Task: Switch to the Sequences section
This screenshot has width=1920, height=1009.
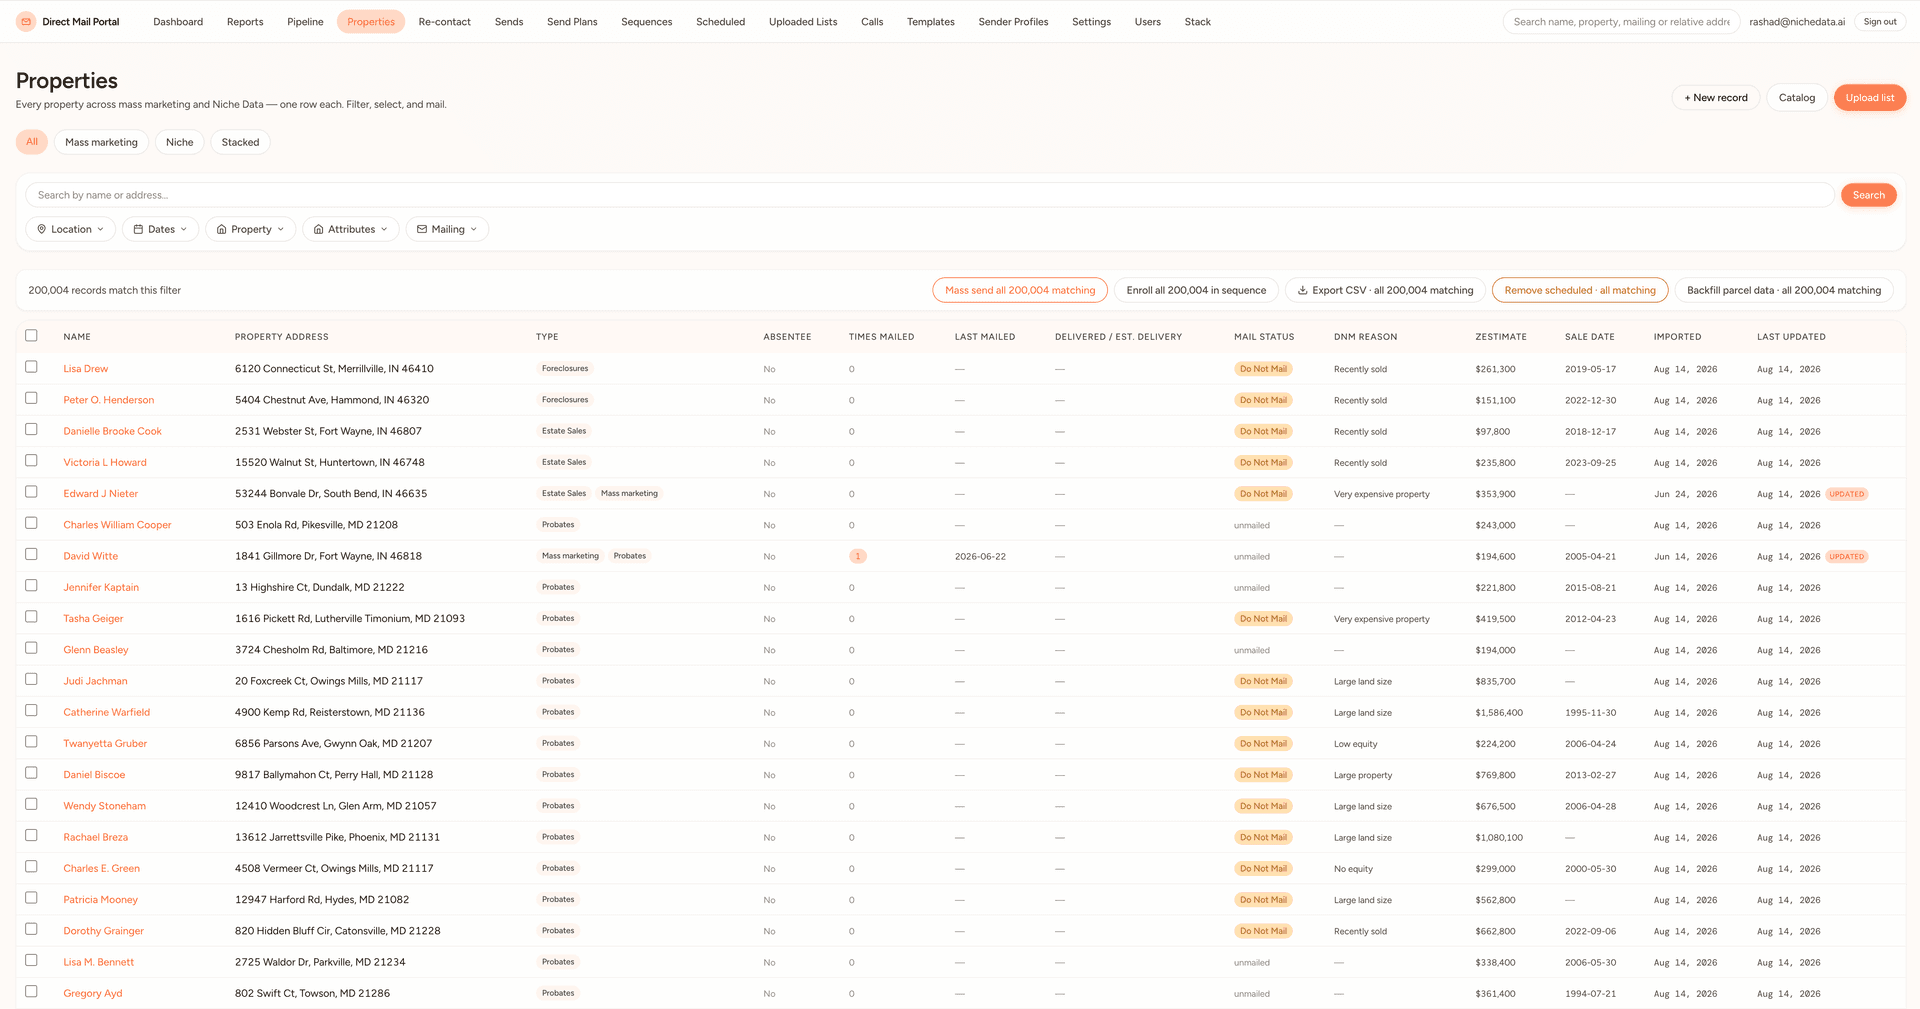Action: coord(646,21)
